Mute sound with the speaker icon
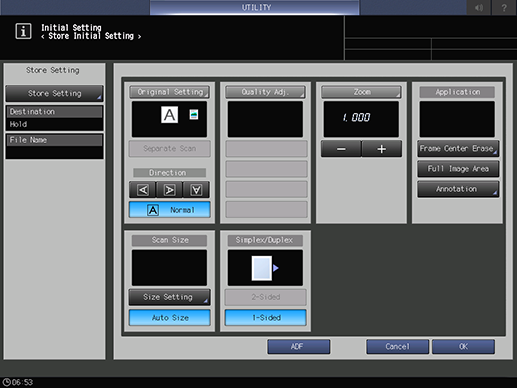517x388 pixels. pos(479,7)
